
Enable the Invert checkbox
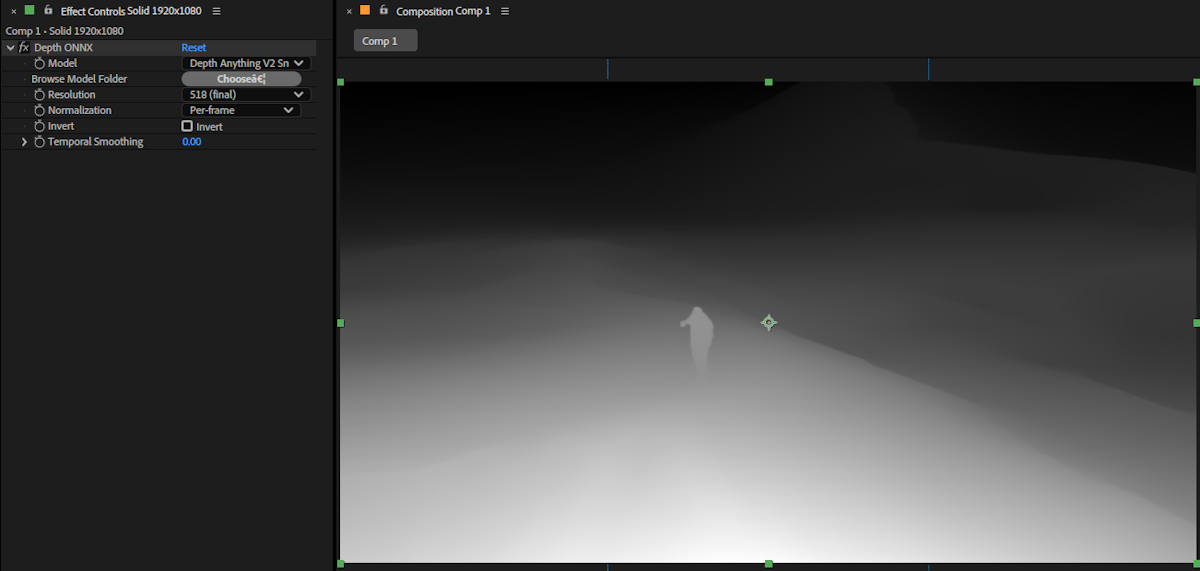tap(187, 127)
